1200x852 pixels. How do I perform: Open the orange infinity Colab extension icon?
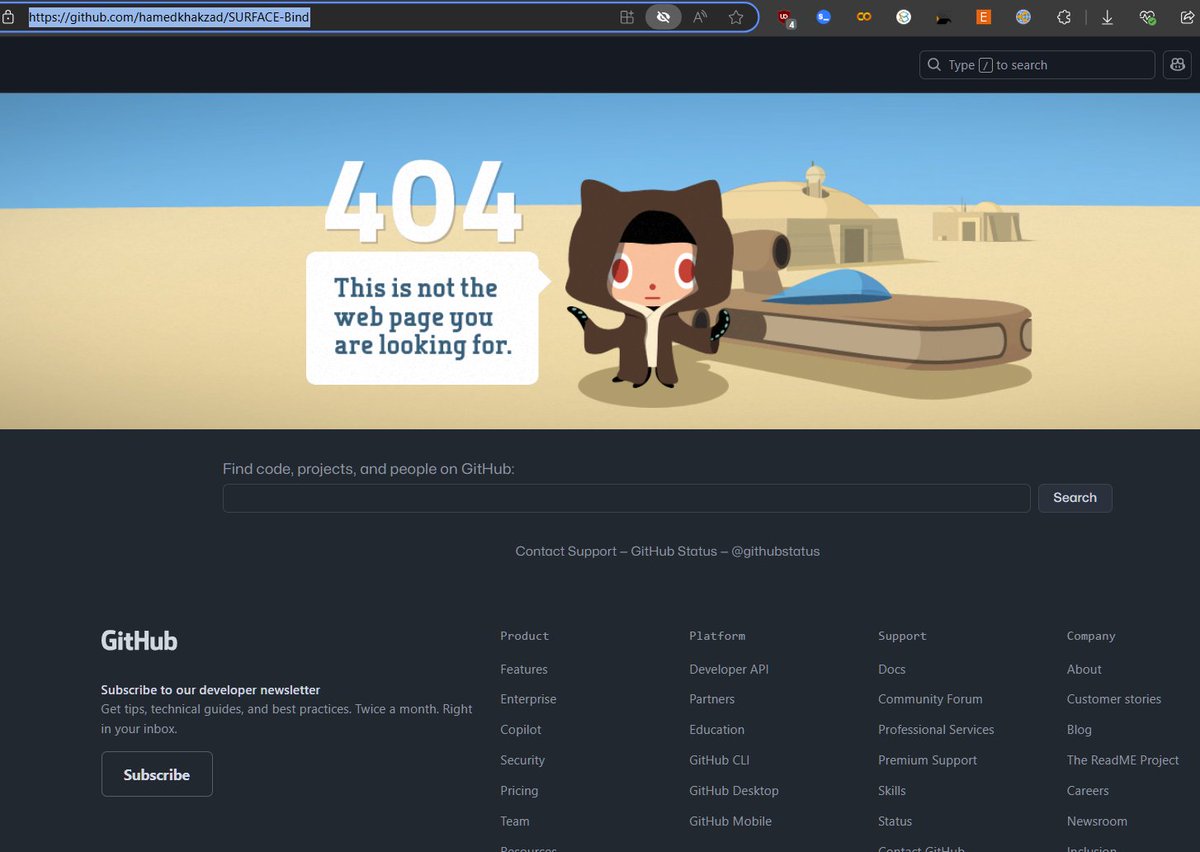pos(863,17)
